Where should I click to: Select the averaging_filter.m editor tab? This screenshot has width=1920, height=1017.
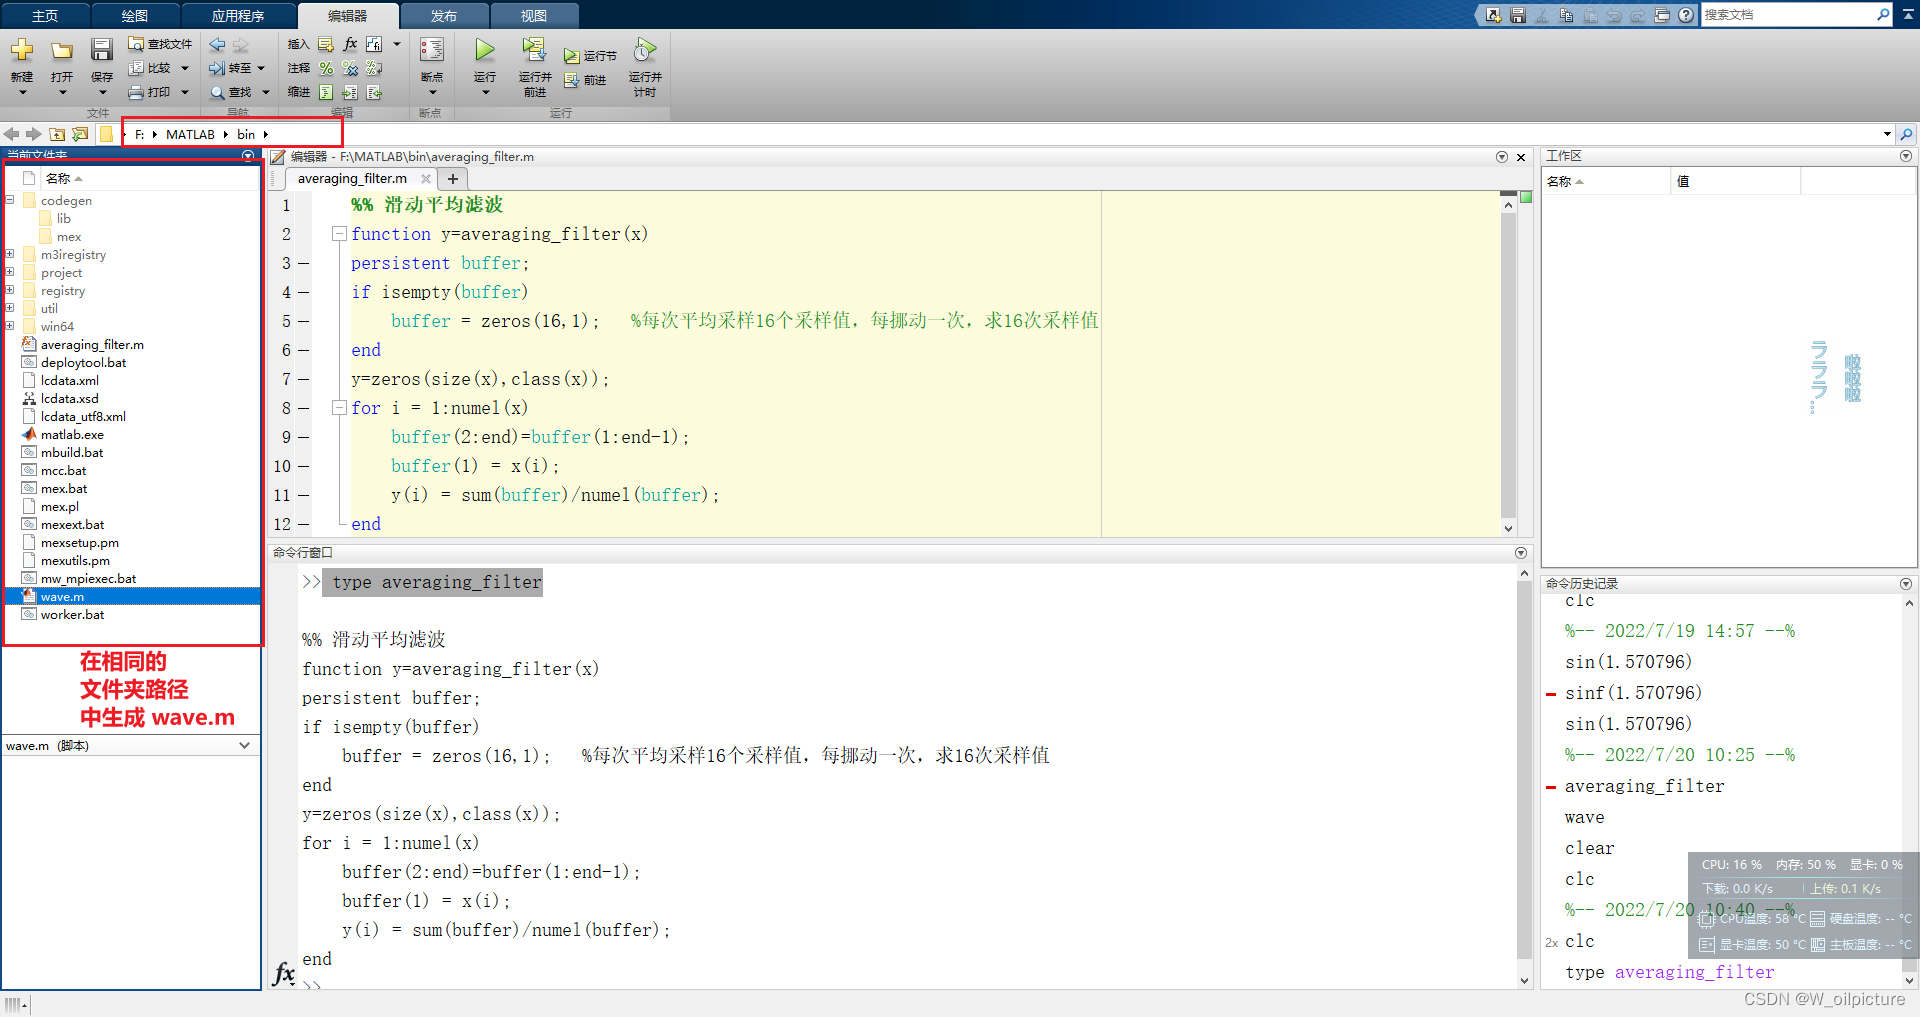click(352, 179)
